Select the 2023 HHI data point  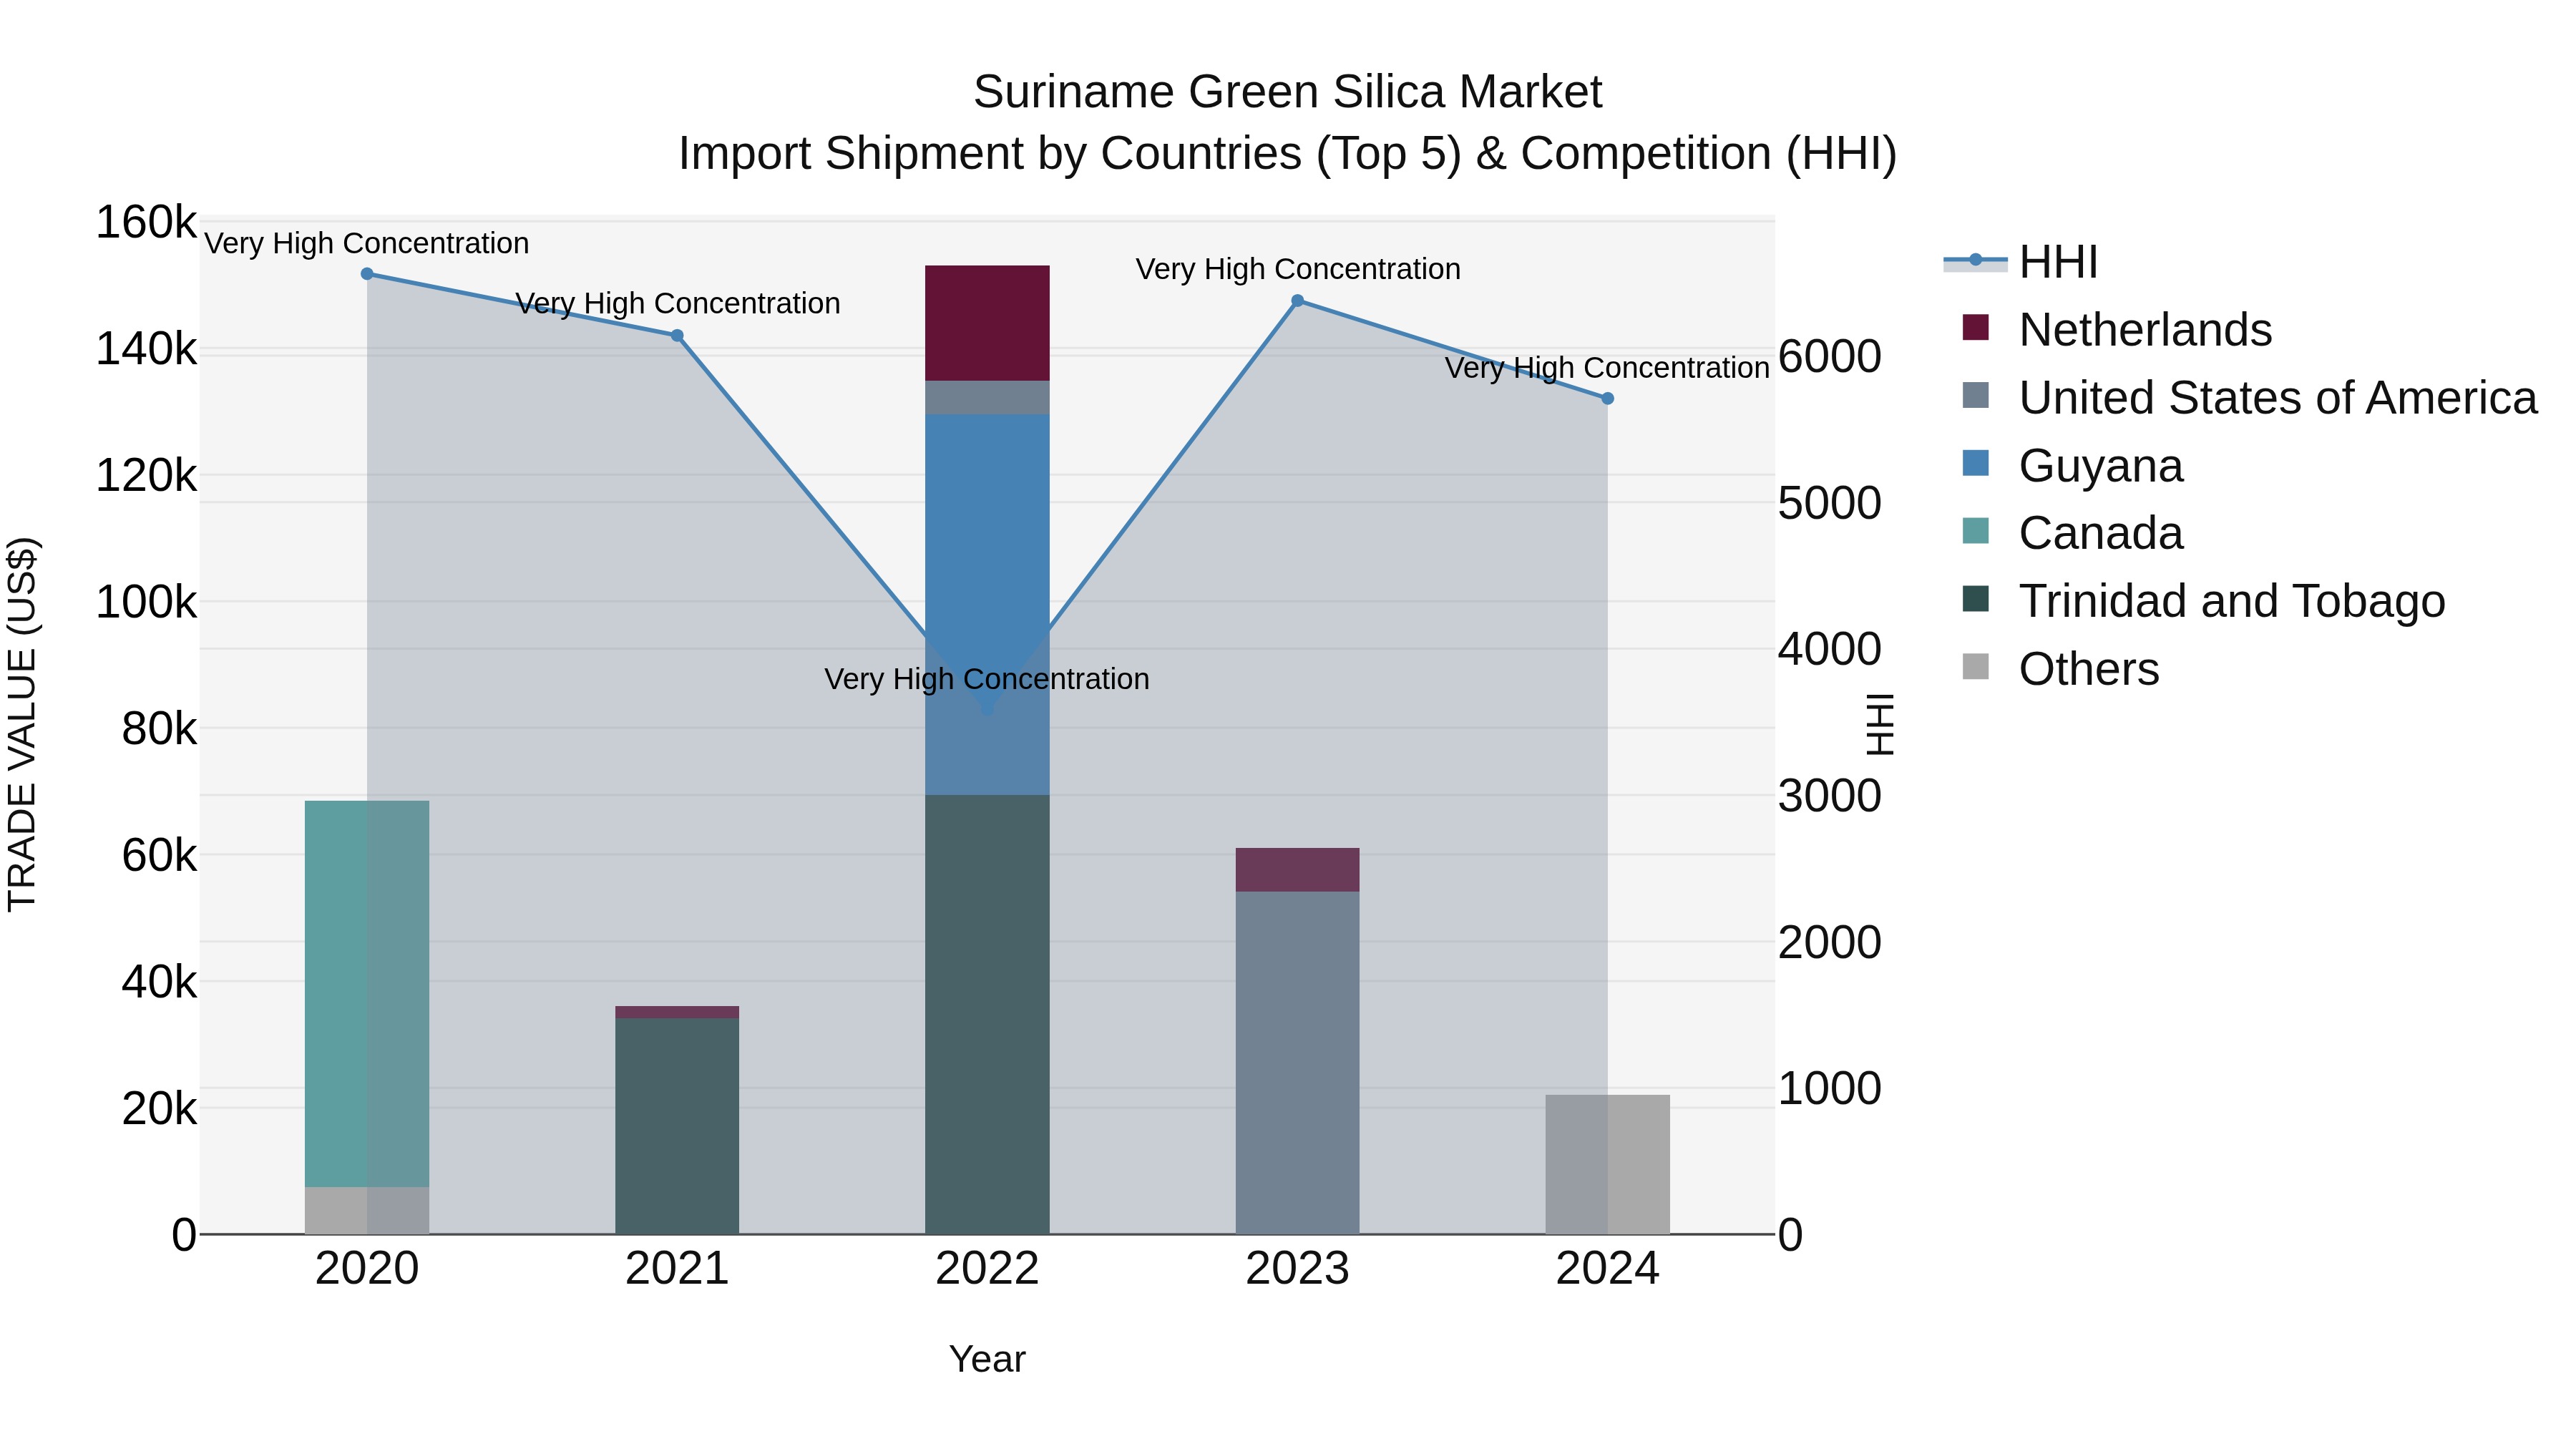(x=1298, y=301)
